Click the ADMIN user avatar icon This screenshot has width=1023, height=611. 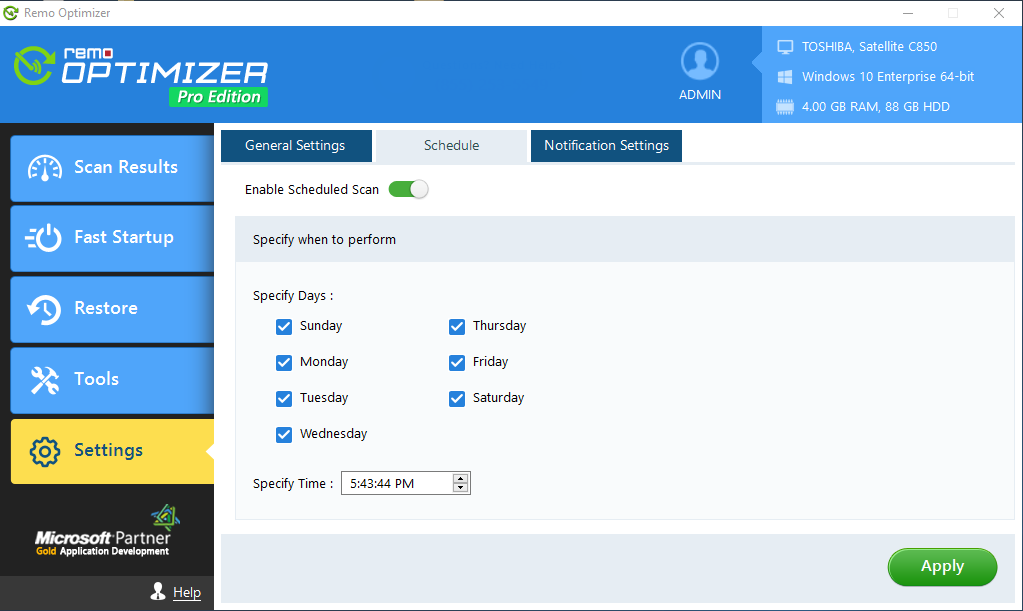point(700,62)
